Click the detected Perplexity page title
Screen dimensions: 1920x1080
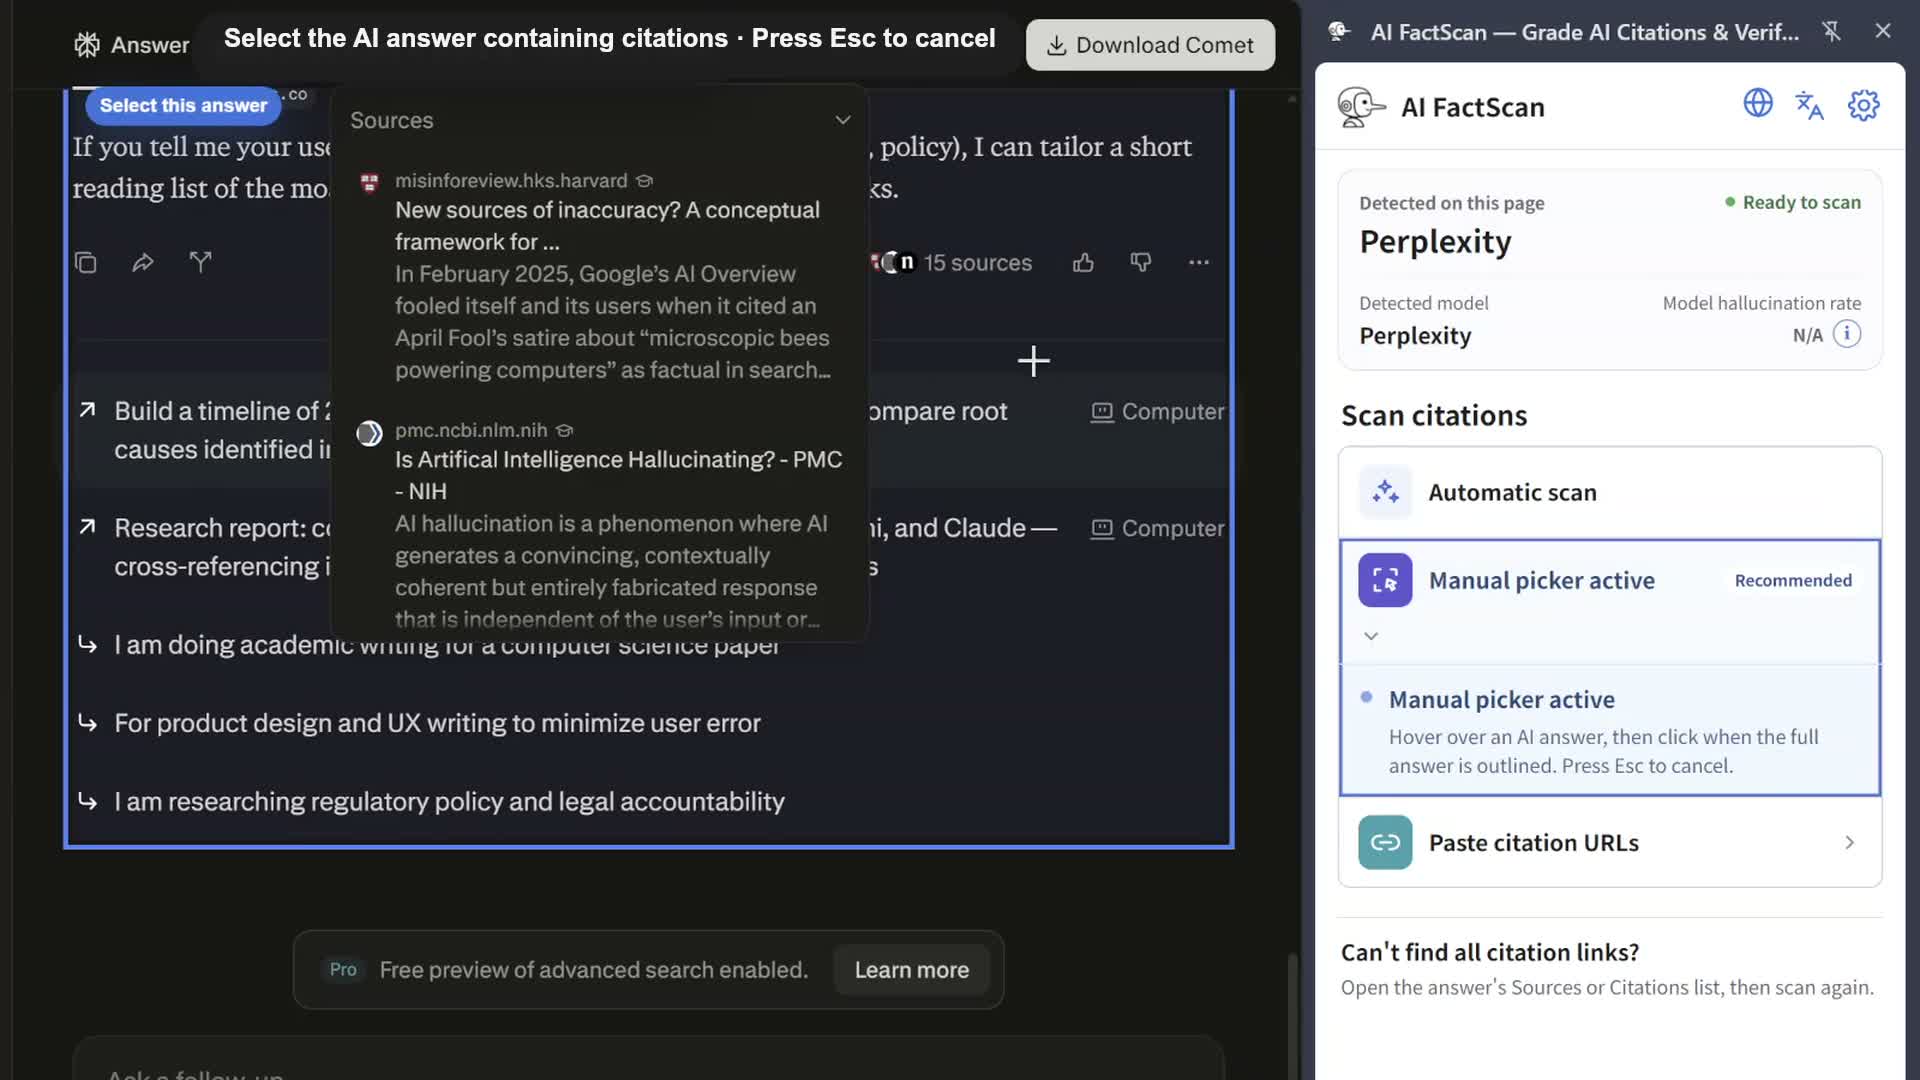pos(1435,242)
